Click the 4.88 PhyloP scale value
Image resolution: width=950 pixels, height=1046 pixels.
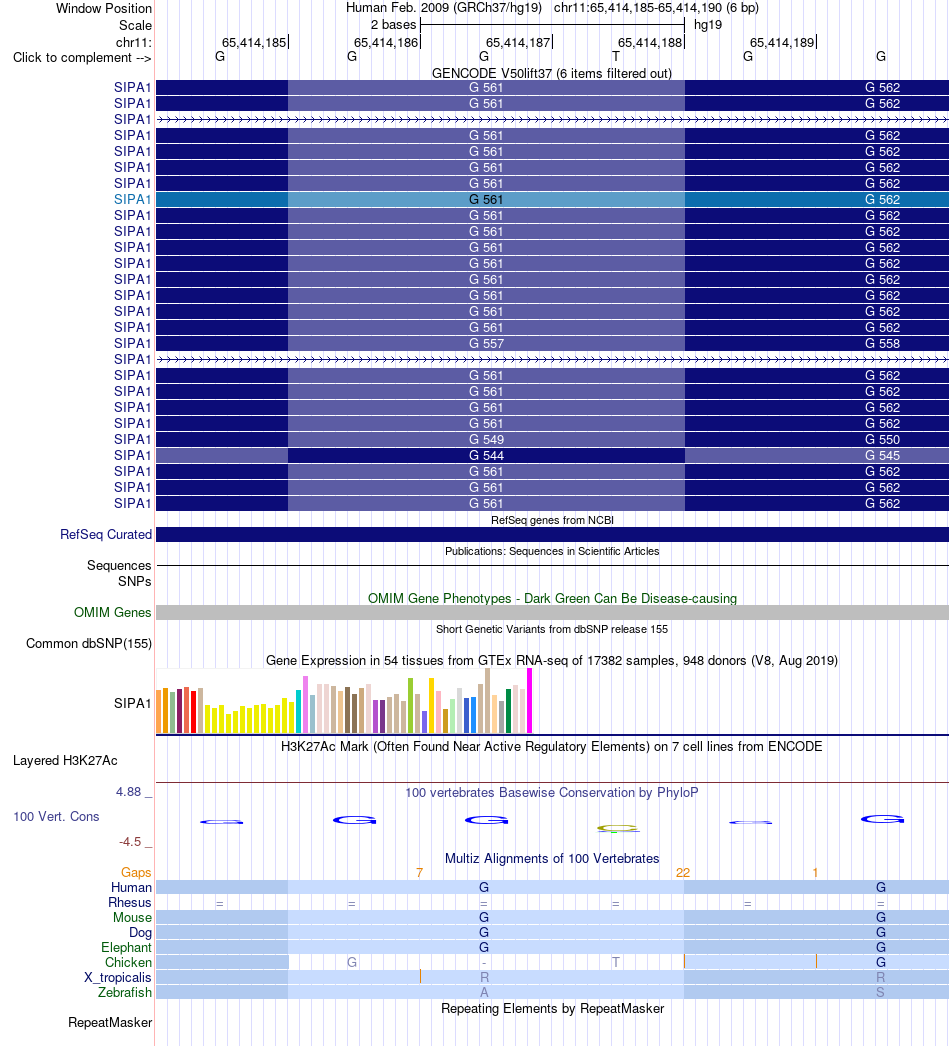tap(129, 792)
